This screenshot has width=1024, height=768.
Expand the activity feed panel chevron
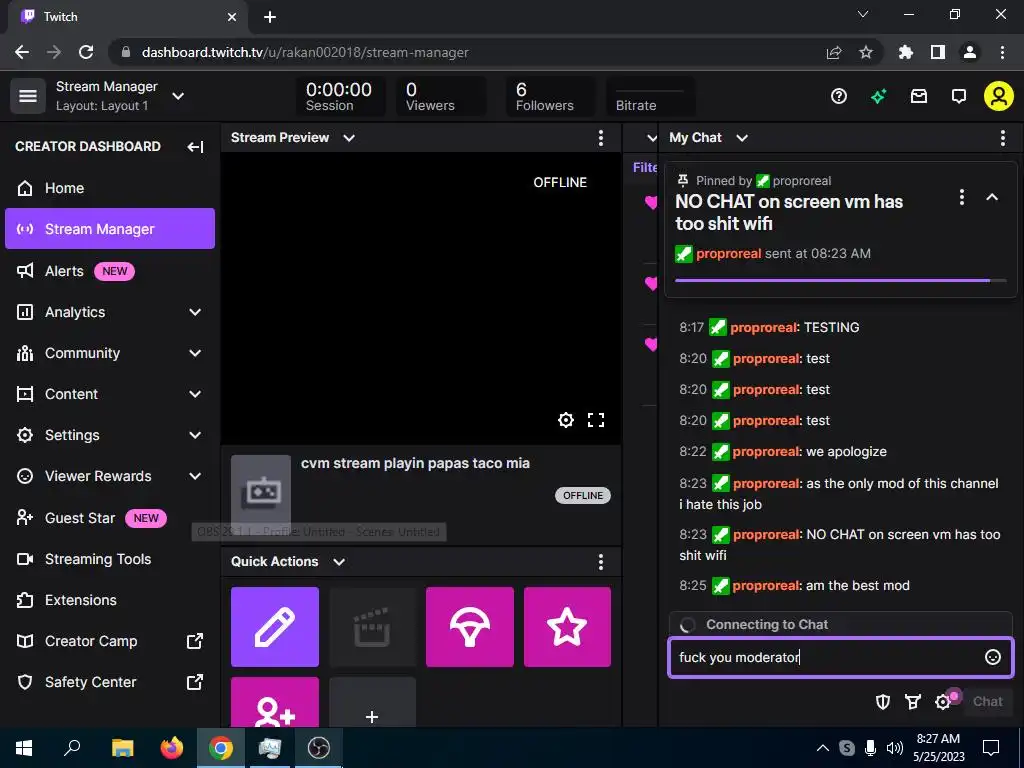[652, 138]
